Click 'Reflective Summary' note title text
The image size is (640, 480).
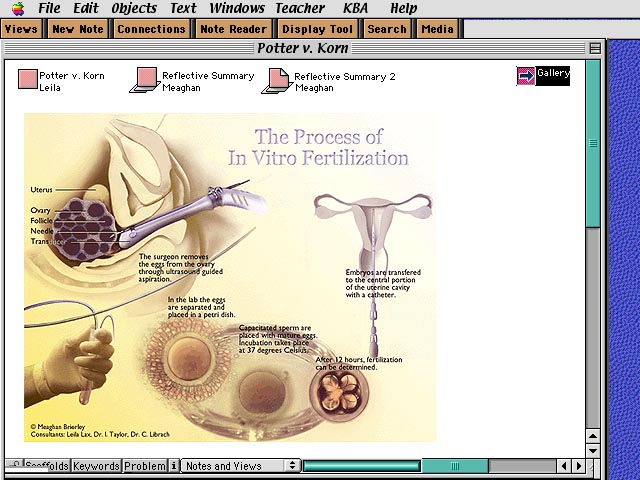(x=208, y=76)
